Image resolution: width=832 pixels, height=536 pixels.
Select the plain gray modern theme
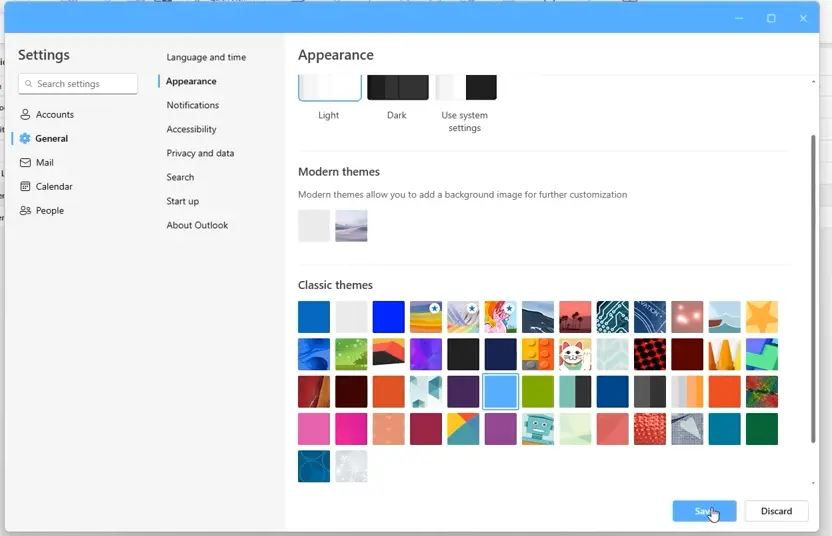click(314, 226)
